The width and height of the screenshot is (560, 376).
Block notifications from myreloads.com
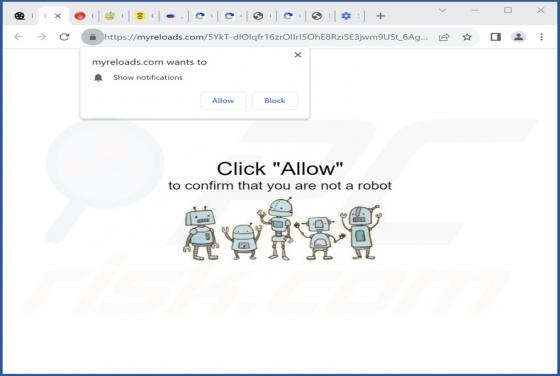(x=275, y=101)
